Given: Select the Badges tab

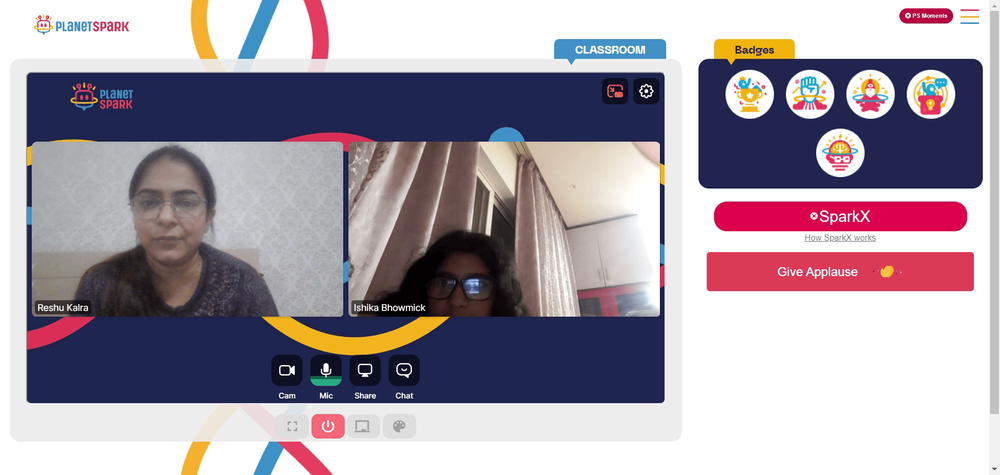Looking at the screenshot, I should click(754, 50).
